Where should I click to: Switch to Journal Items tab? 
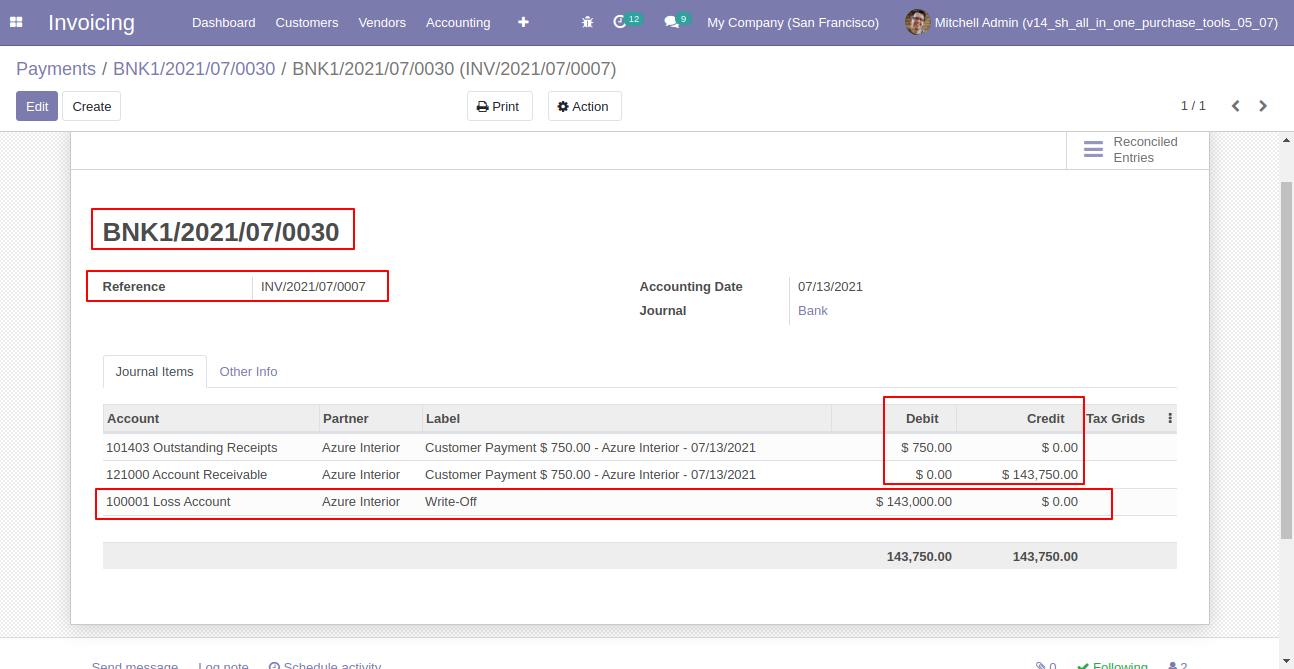(x=154, y=371)
